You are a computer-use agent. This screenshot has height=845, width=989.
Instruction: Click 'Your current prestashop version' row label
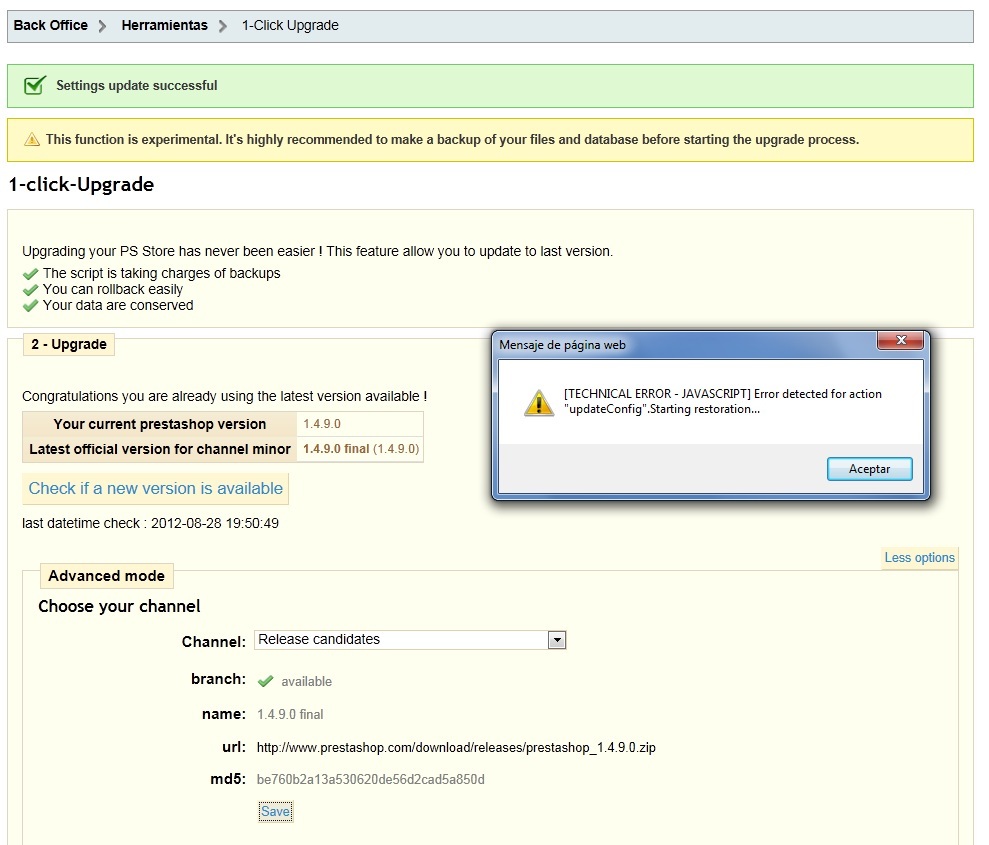pos(160,424)
